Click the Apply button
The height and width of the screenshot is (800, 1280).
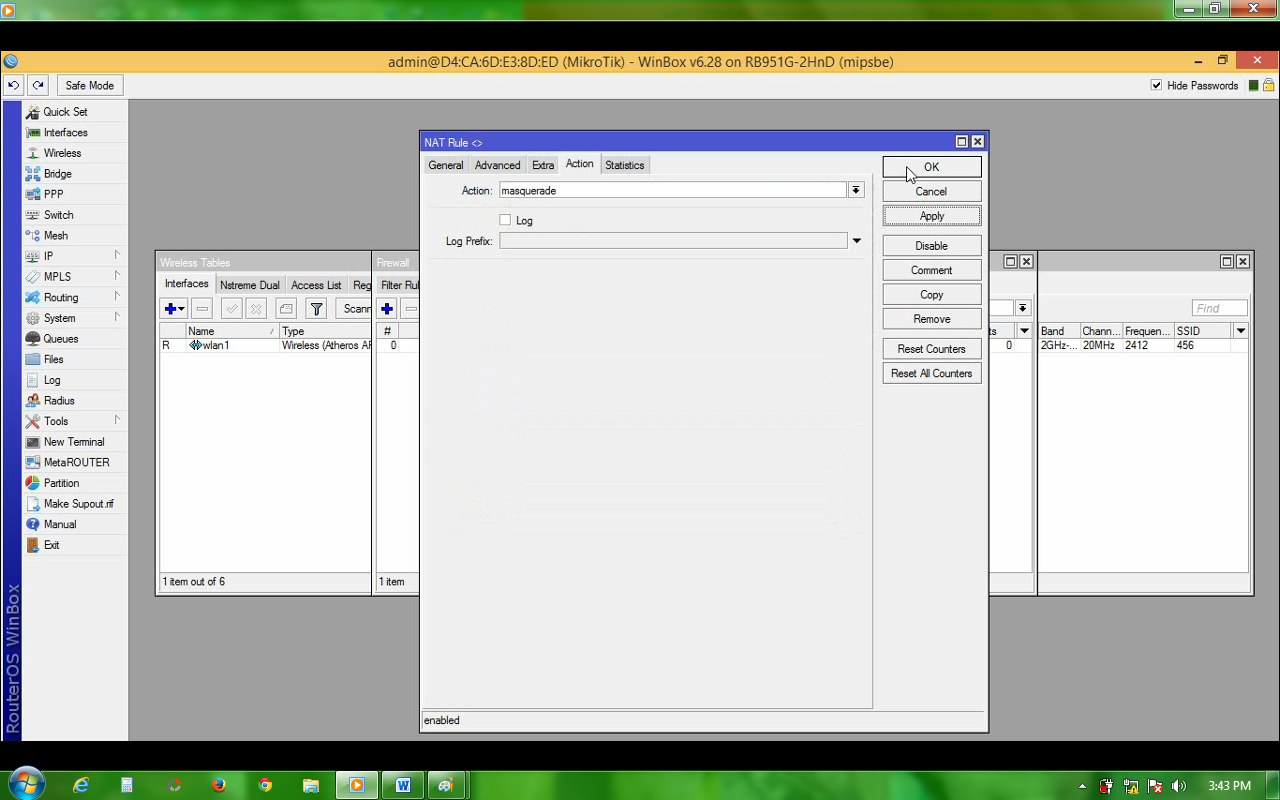932,216
